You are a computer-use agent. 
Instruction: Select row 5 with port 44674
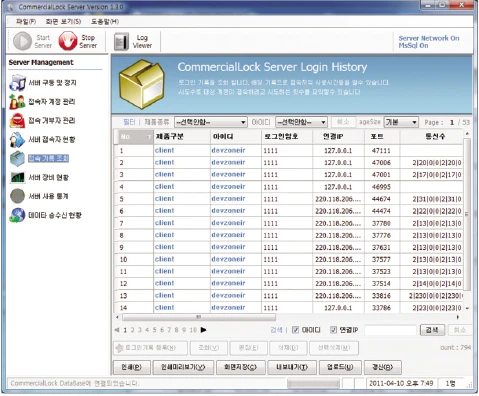(289, 199)
